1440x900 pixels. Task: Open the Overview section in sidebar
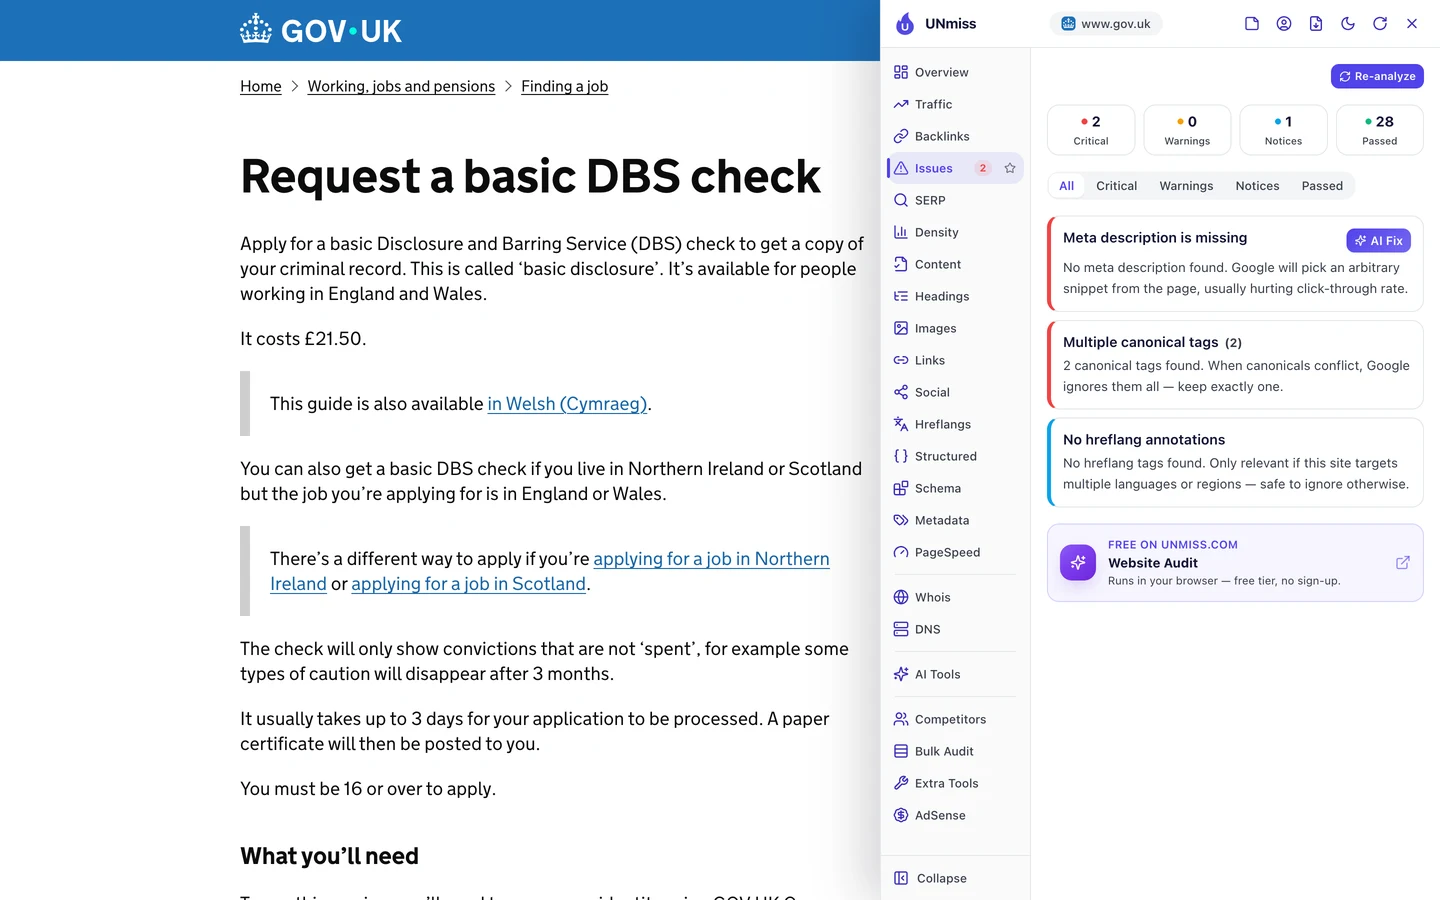coord(955,72)
